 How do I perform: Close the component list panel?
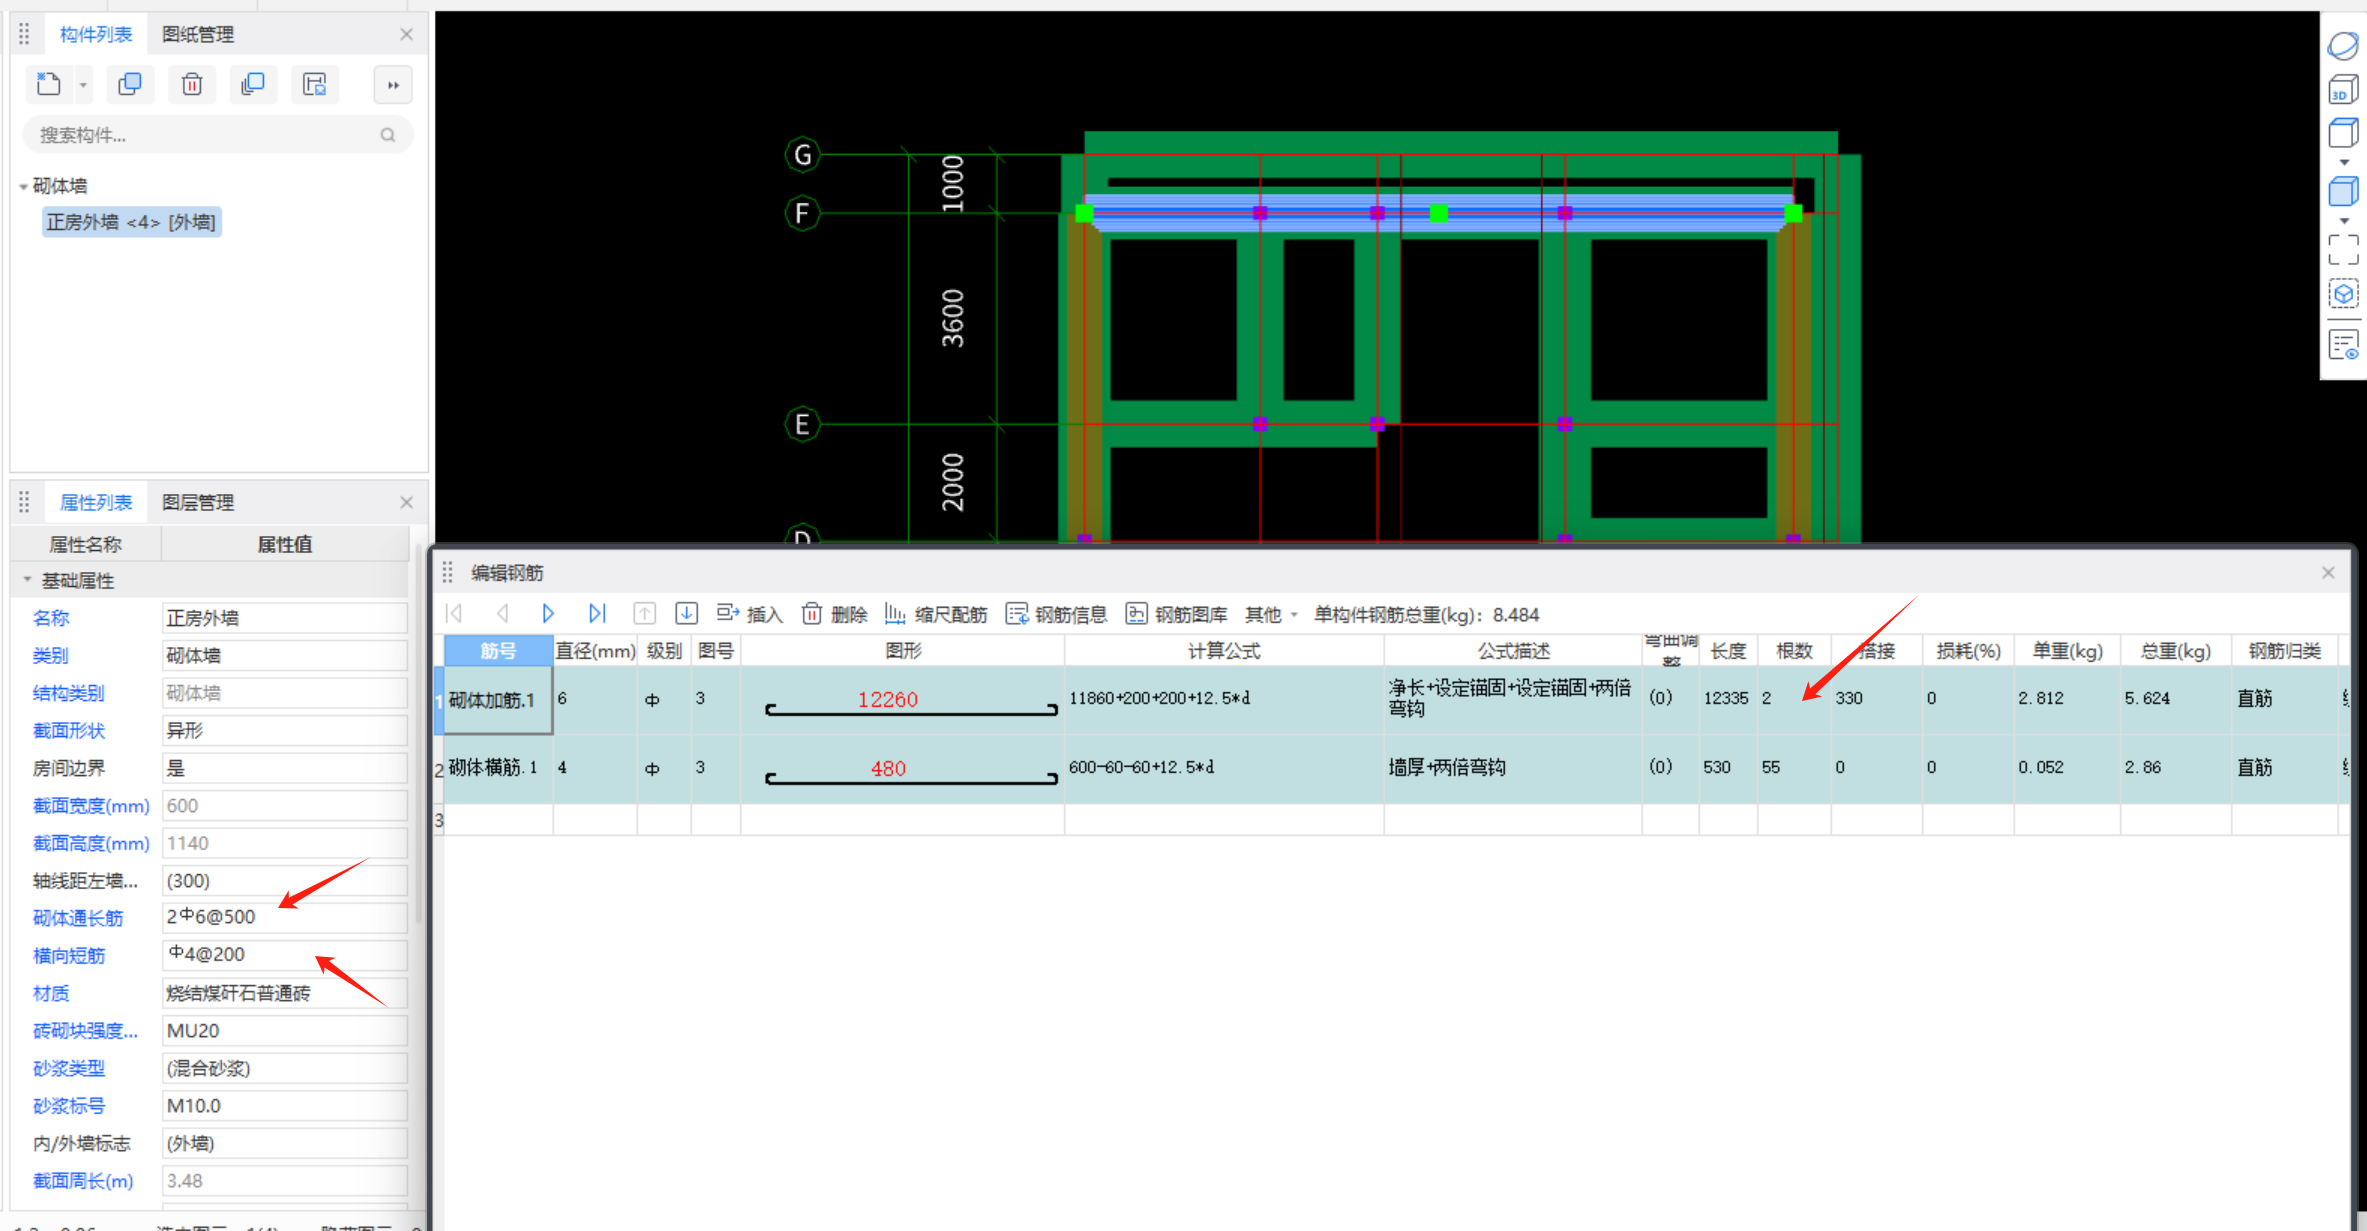point(406,34)
